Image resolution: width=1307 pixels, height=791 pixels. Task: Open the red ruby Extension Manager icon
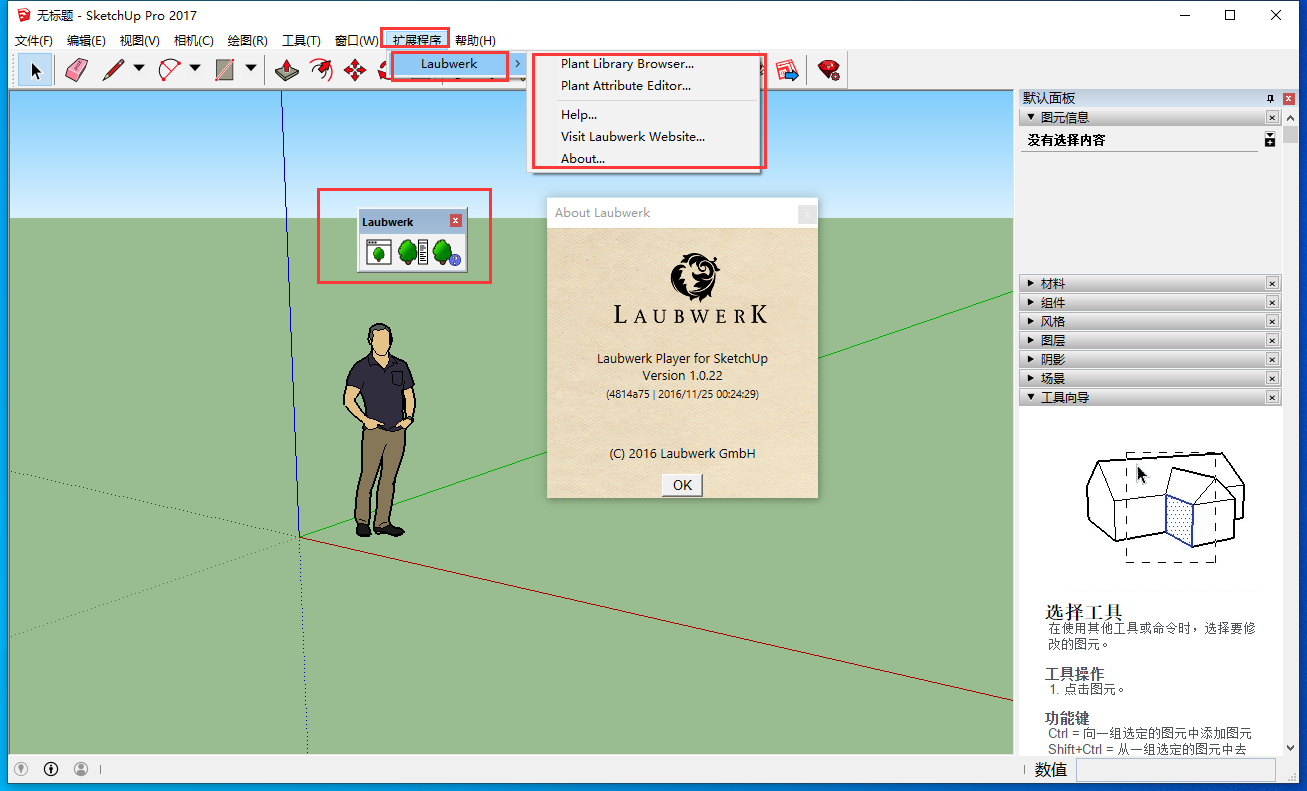pyautogui.click(x=828, y=70)
